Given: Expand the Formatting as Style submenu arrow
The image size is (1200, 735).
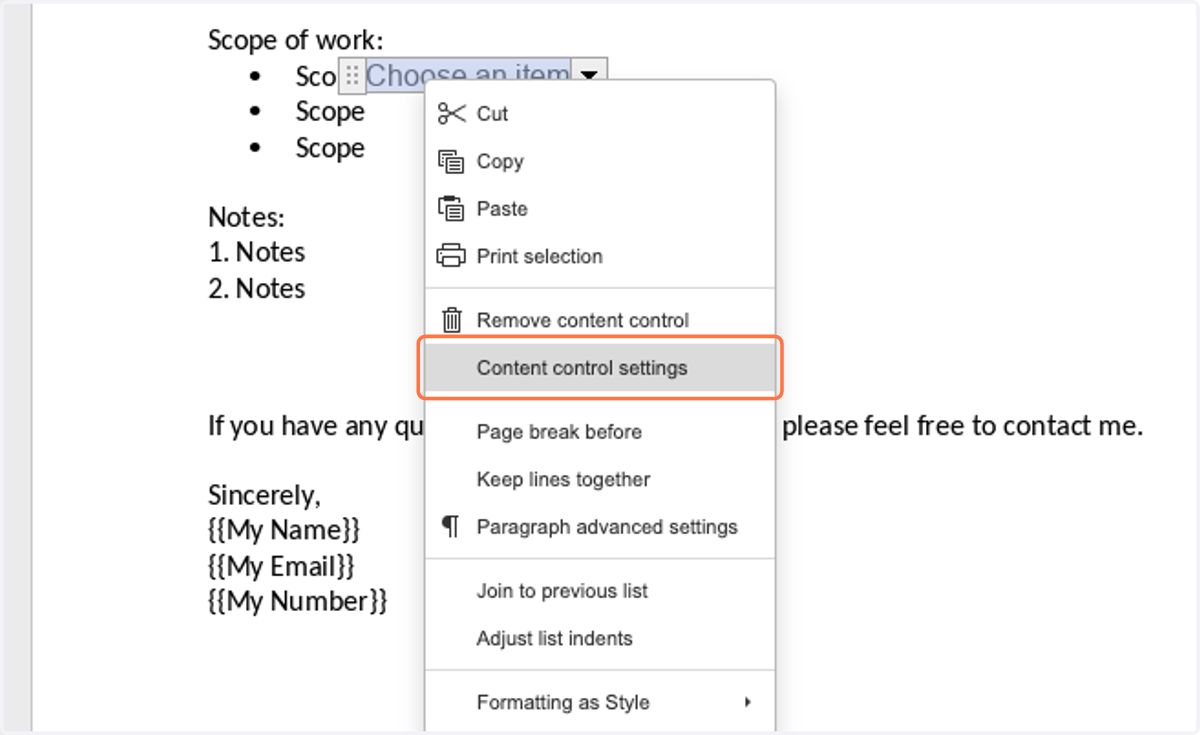Looking at the screenshot, I should click(x=747, y=702).
